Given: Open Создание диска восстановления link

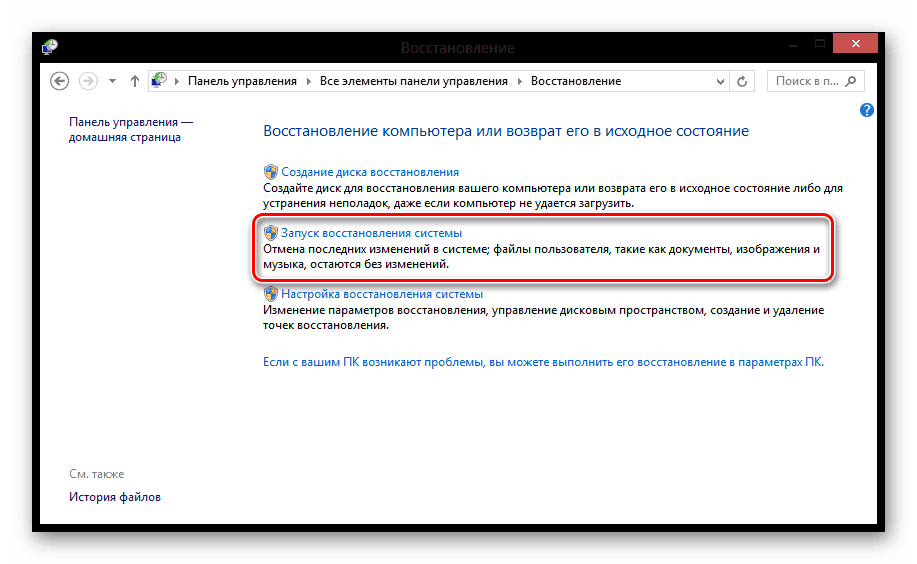Looking at the screenshot, I should (x=370, y=172).
